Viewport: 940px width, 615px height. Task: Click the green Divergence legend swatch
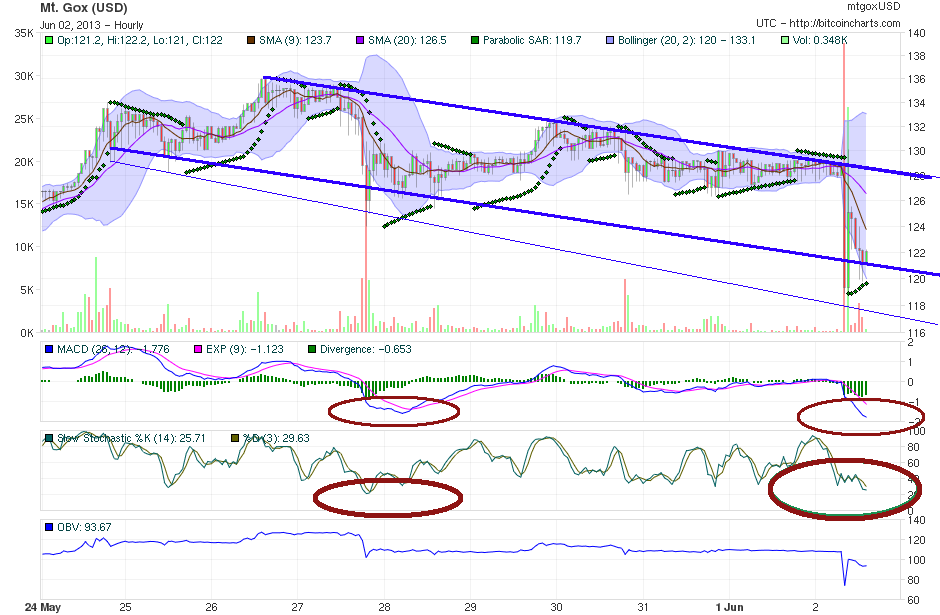312,349
